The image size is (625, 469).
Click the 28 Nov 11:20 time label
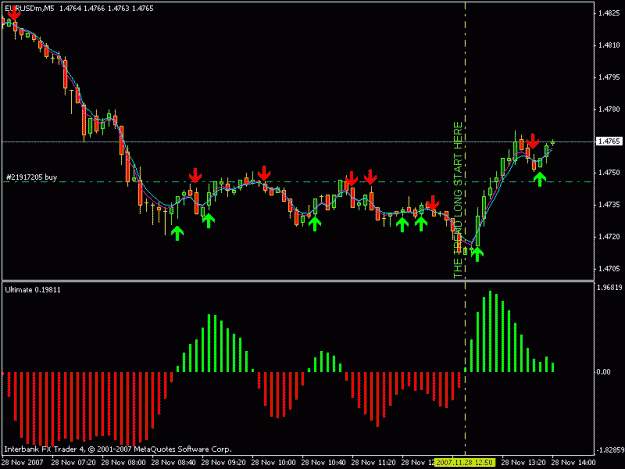tap(373, 462)
